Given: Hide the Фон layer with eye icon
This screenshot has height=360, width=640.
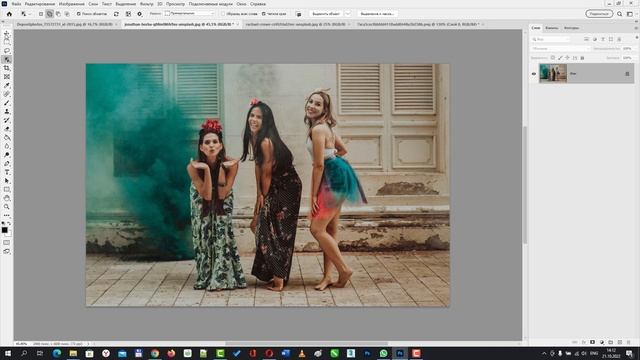Looking at the screenshot, I should (534, 74).
